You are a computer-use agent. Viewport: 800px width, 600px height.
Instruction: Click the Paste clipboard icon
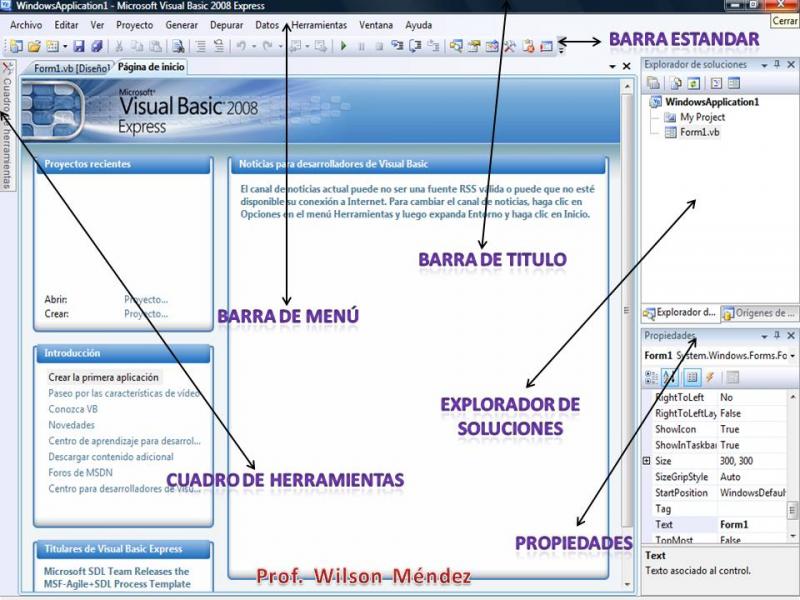tap(156, 46)
